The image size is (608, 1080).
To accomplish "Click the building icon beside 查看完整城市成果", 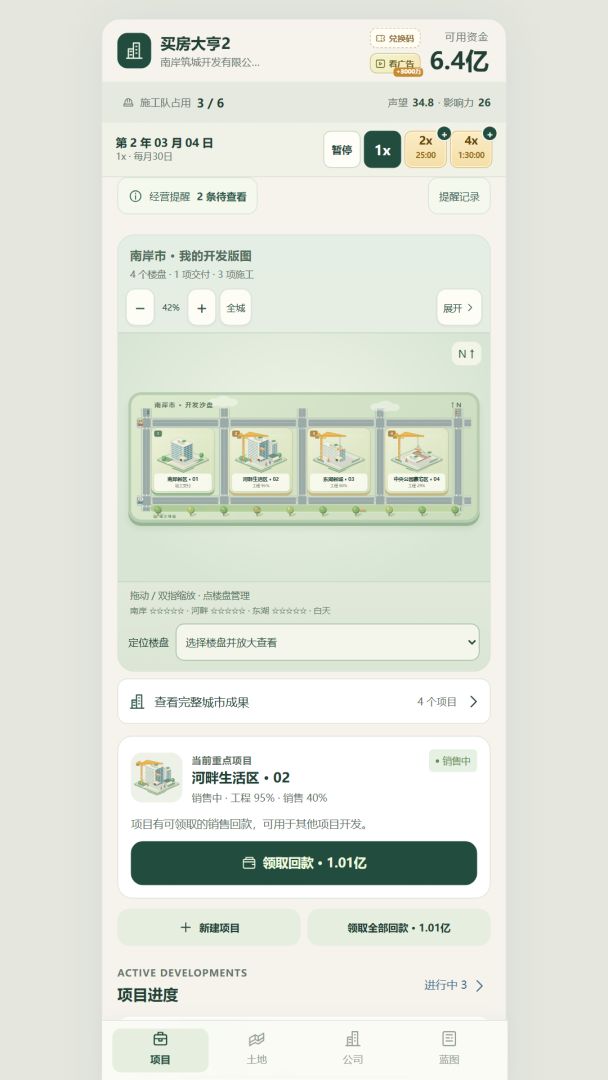I will [x=137, y=702].
